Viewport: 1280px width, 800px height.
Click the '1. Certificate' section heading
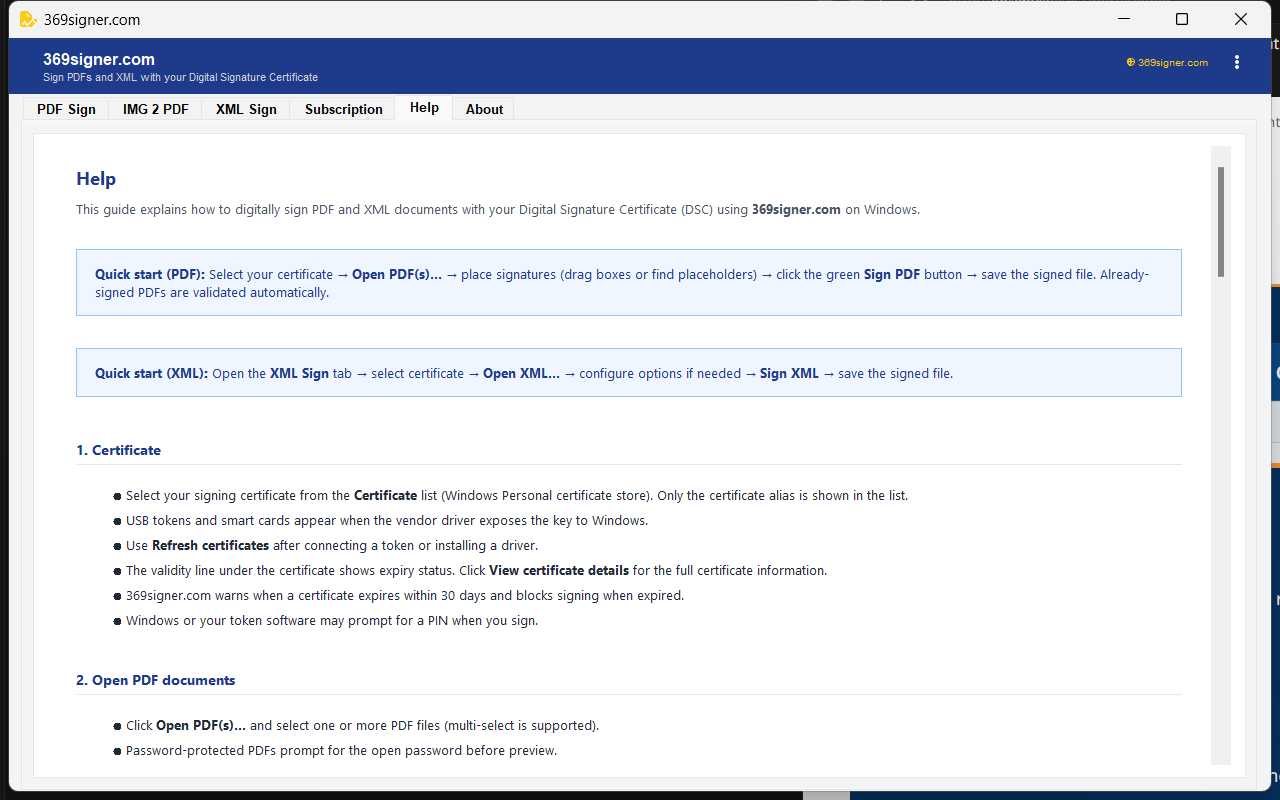click(x=118, y=450)
